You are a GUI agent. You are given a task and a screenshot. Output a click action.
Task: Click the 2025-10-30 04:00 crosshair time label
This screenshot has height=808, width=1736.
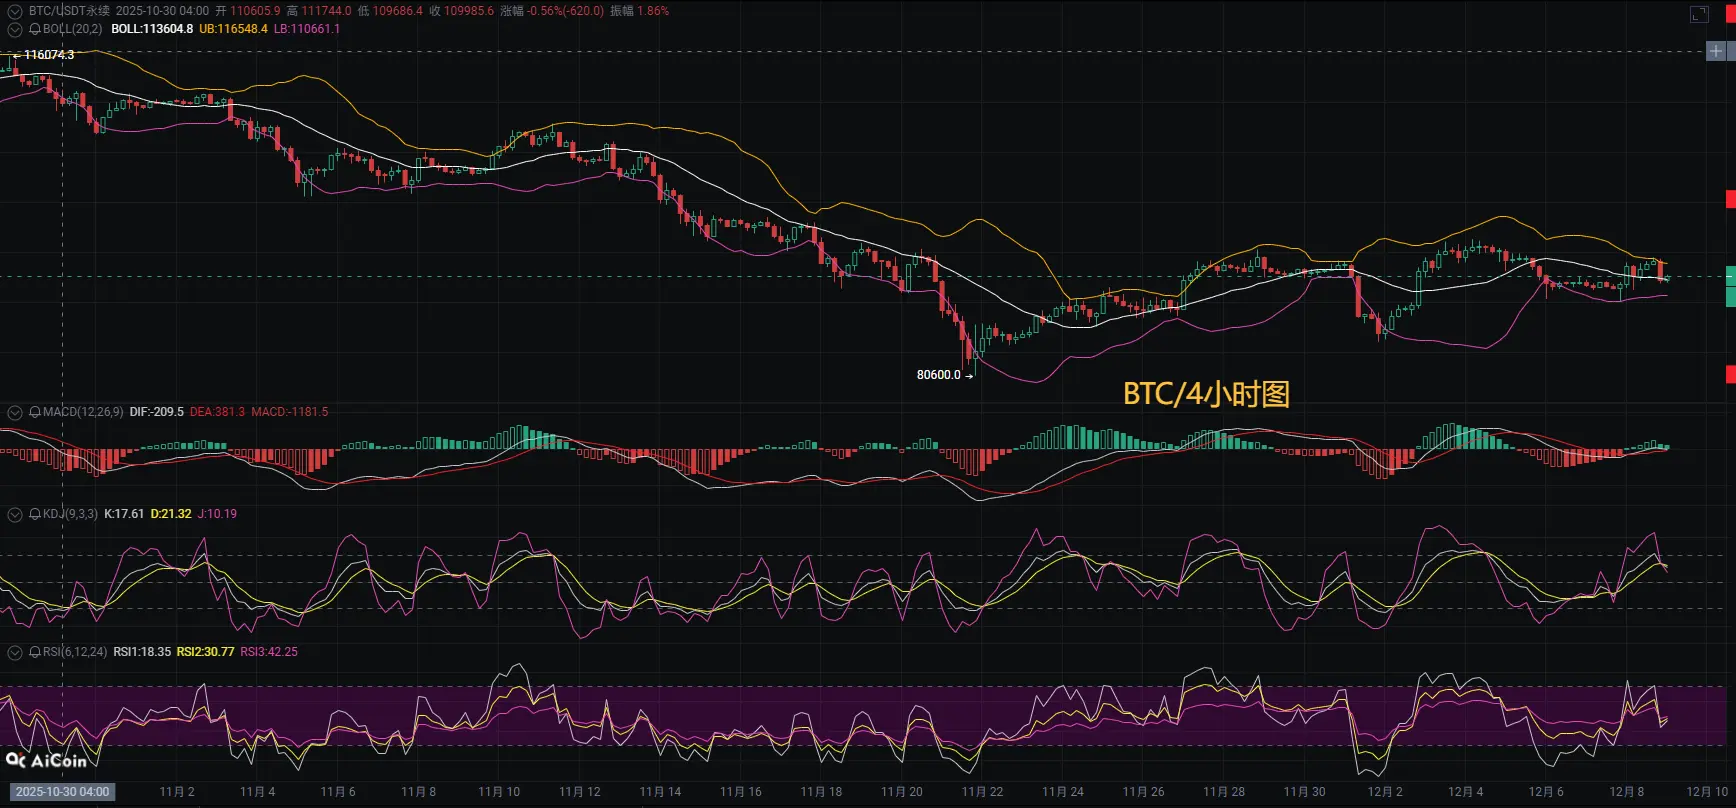[62, 792]
